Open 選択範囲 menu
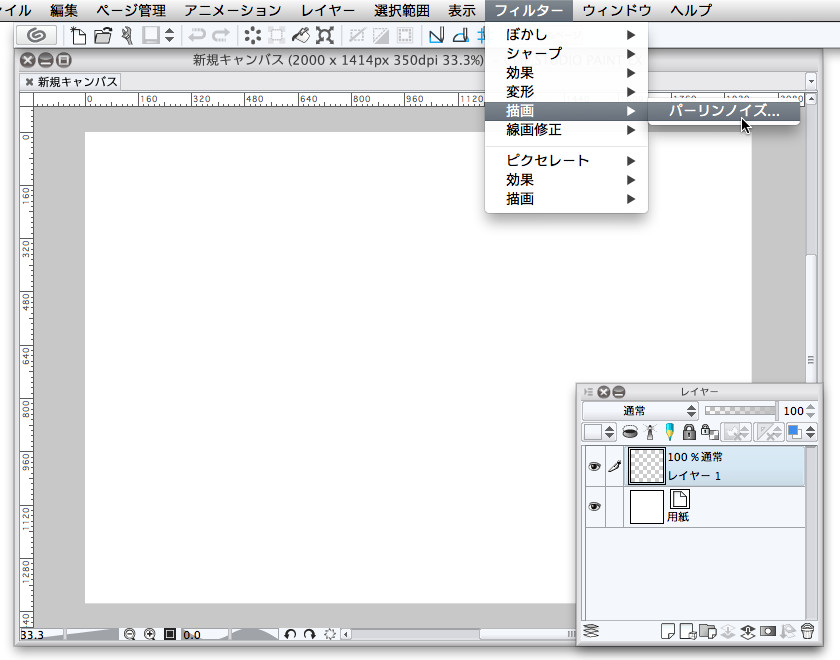The image size is (840, 660). click(402, 10)
